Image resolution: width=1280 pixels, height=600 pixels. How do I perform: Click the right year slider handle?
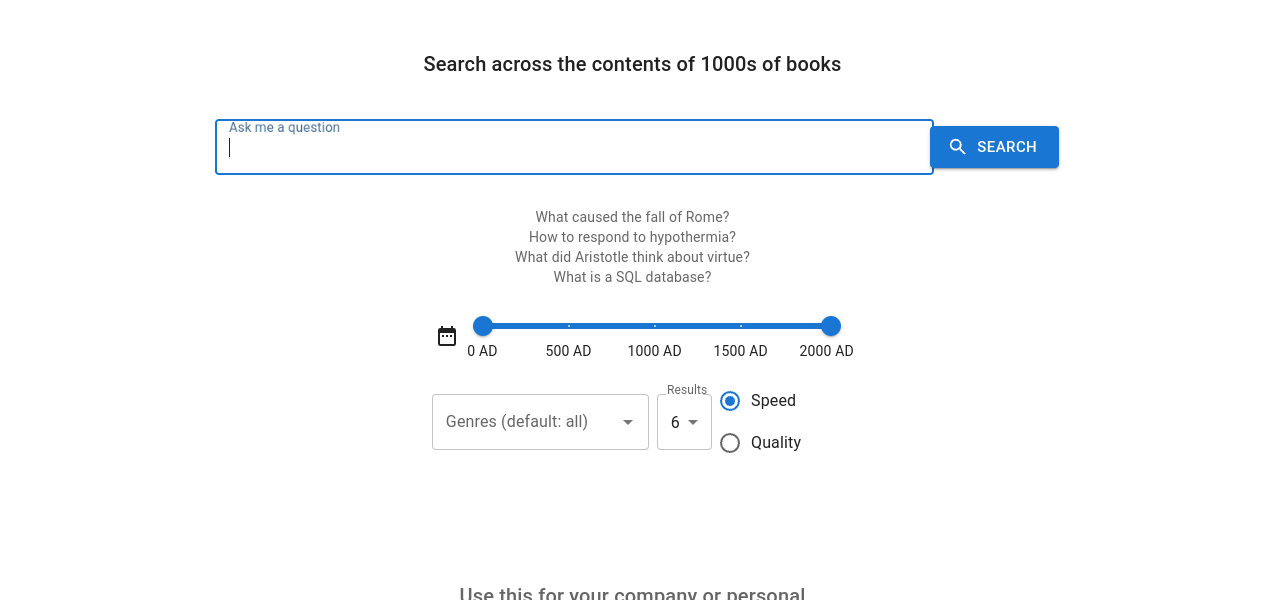tap(831, 326)
